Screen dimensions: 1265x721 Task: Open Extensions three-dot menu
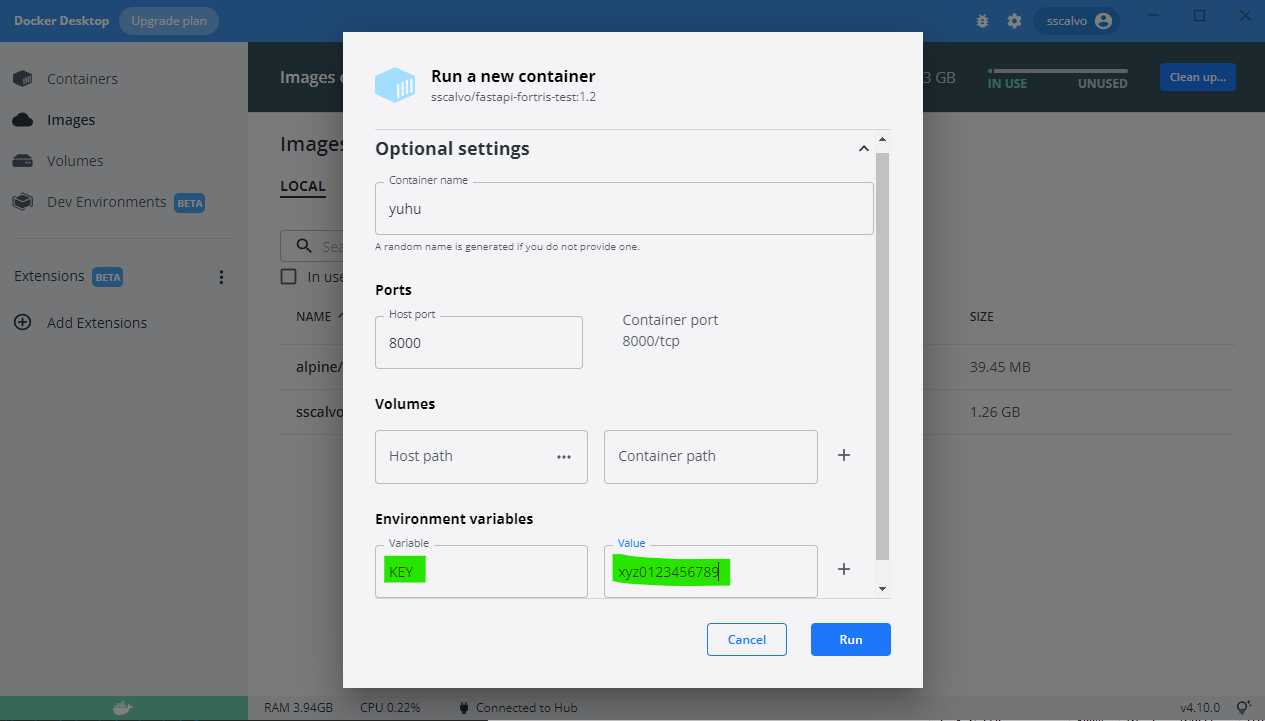[x=221, y=277]
